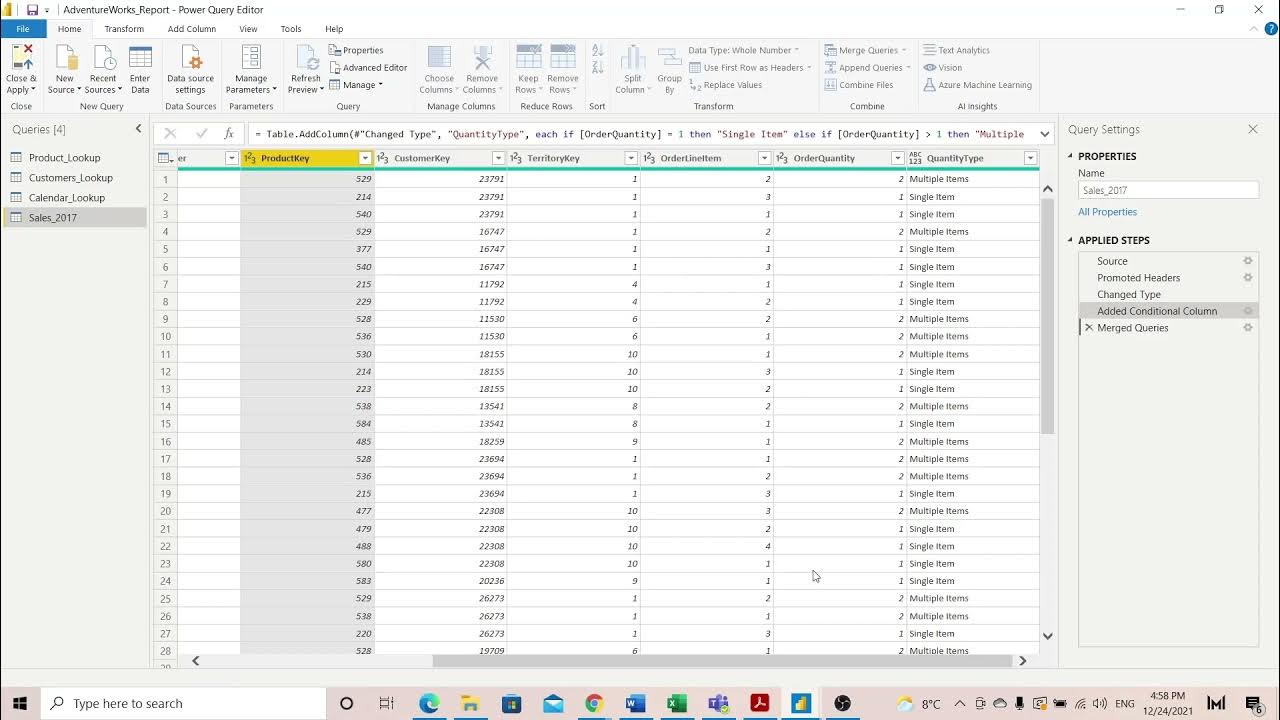
Task: Switch to the Help tab
Action: (334, 29)
